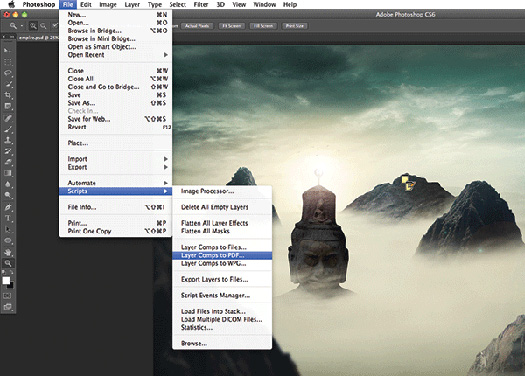Expand the Export submenu

[x=115, y=167]
